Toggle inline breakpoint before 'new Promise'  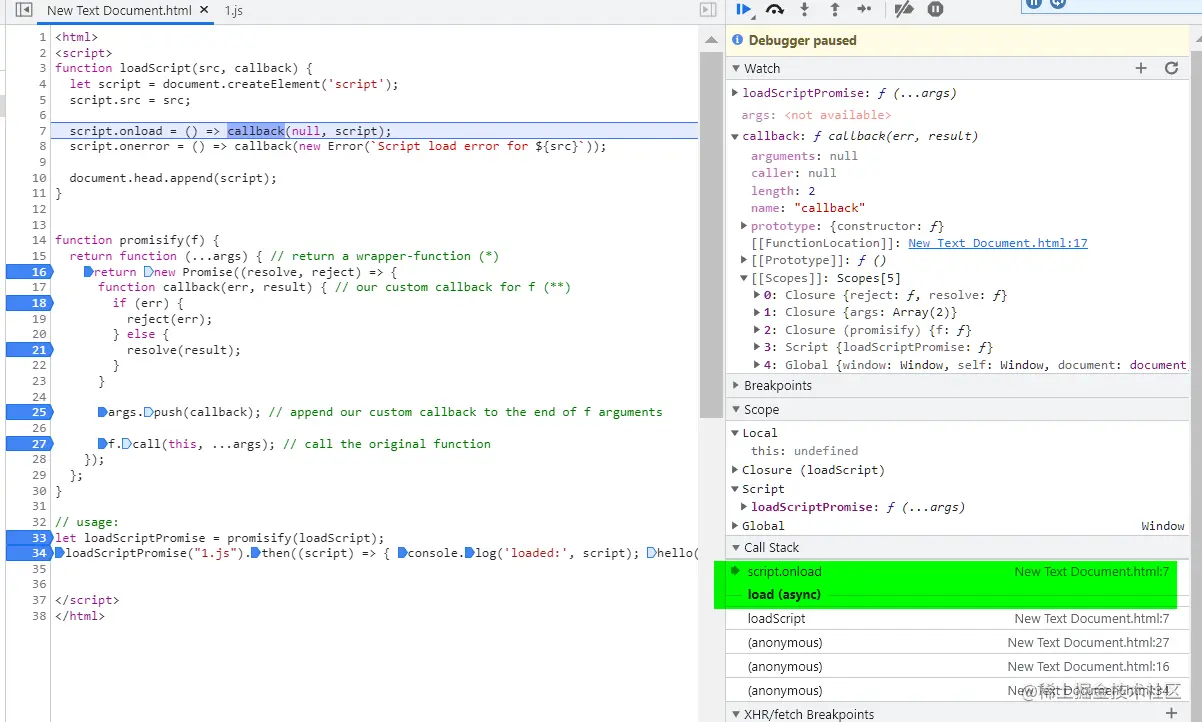148,272
